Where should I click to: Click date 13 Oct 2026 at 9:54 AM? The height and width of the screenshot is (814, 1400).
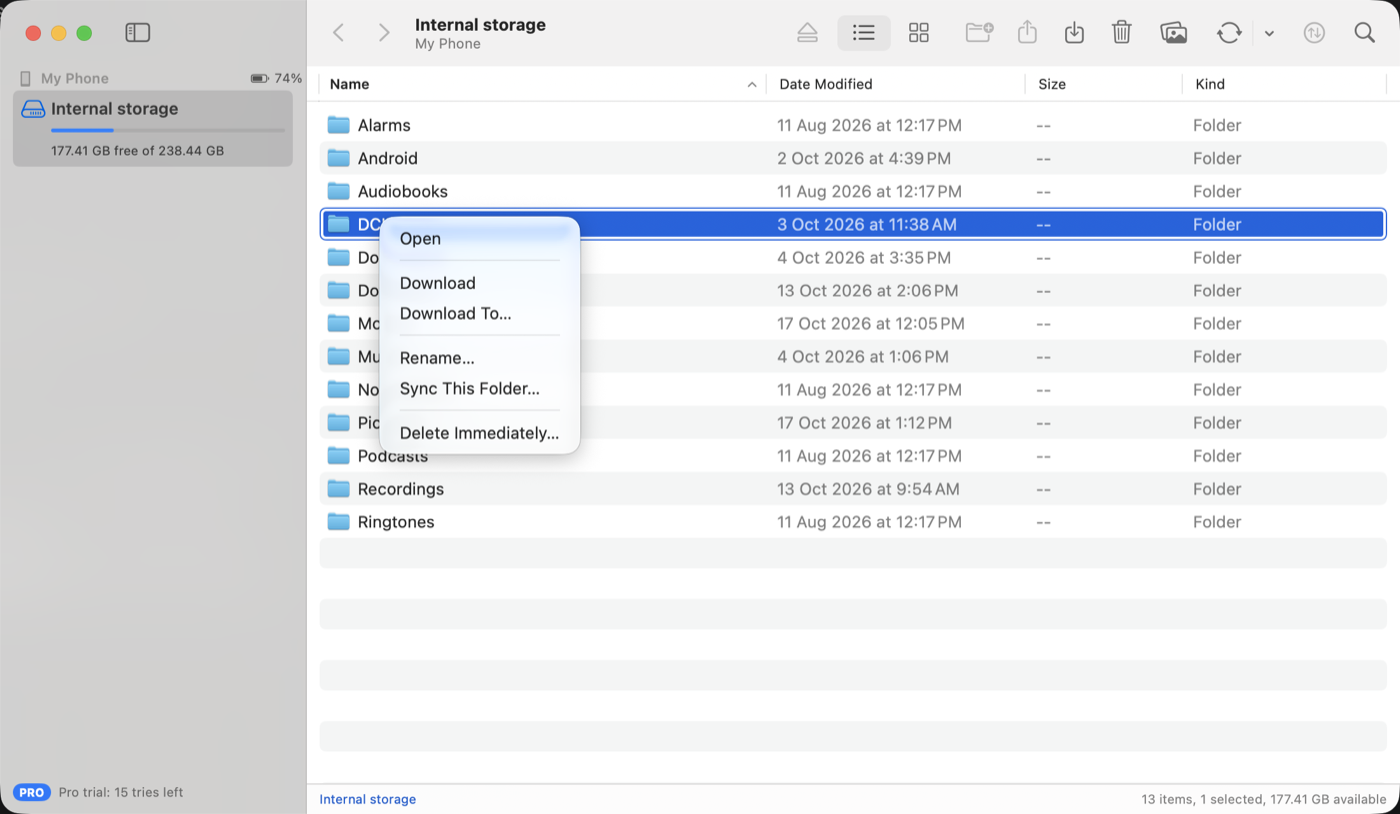(x=868, y=489)
